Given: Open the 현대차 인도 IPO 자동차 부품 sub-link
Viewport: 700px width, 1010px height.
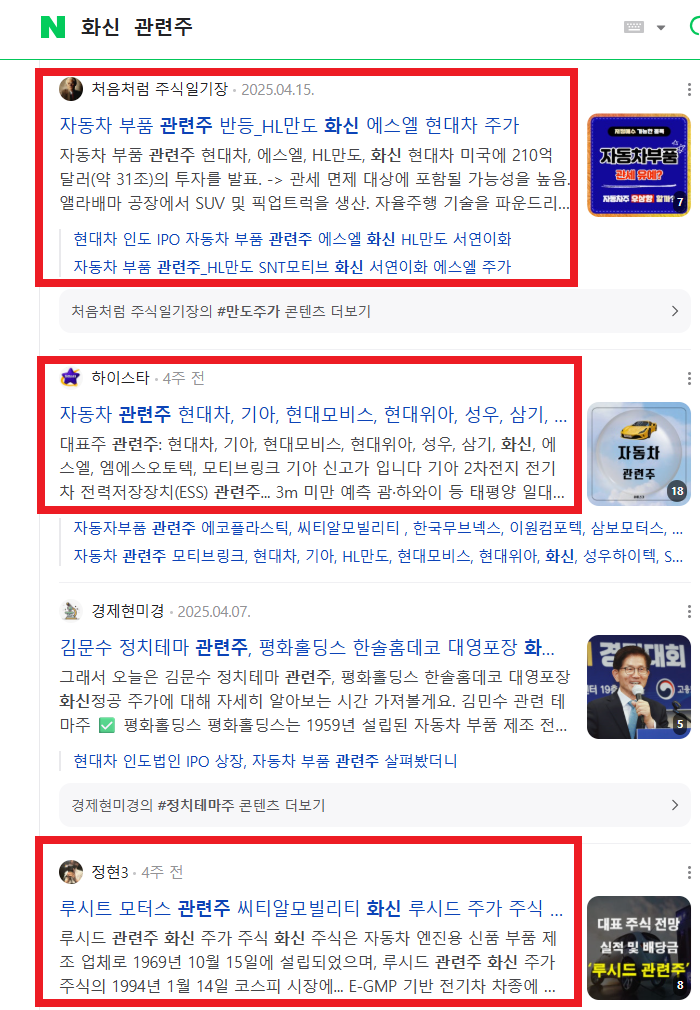Looking at the screenshot, I should tap(292, 239).
